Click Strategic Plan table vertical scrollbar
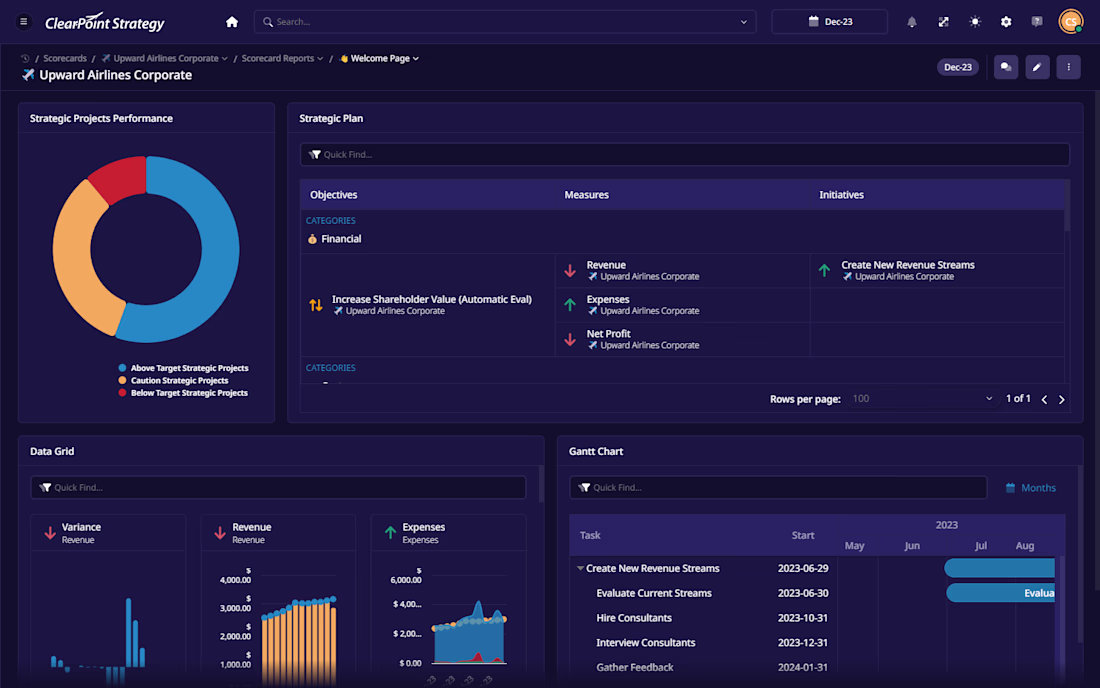Image resolution: width=1100 pixels, height=688 pixels. tap(1067, 207)
